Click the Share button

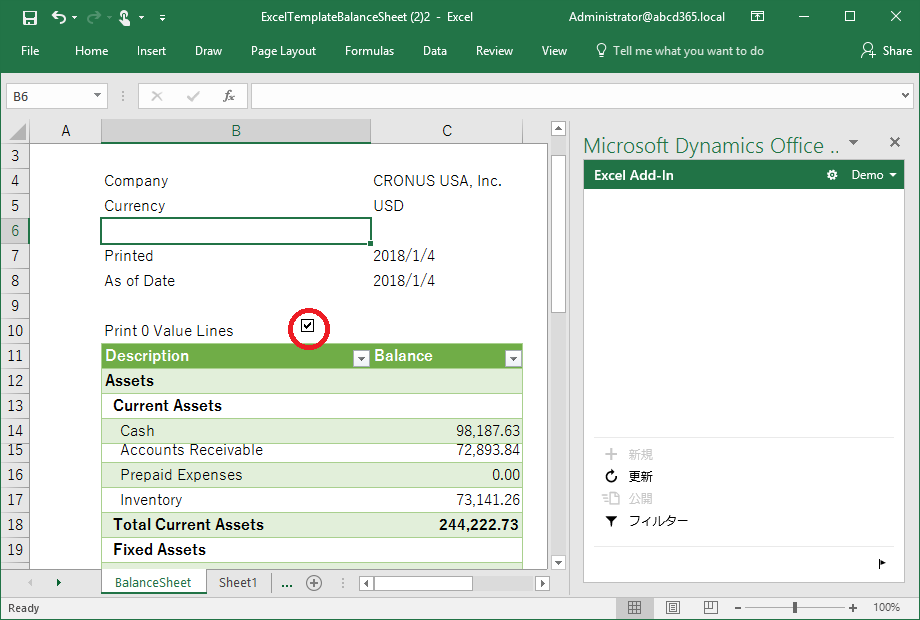point(887,51)
